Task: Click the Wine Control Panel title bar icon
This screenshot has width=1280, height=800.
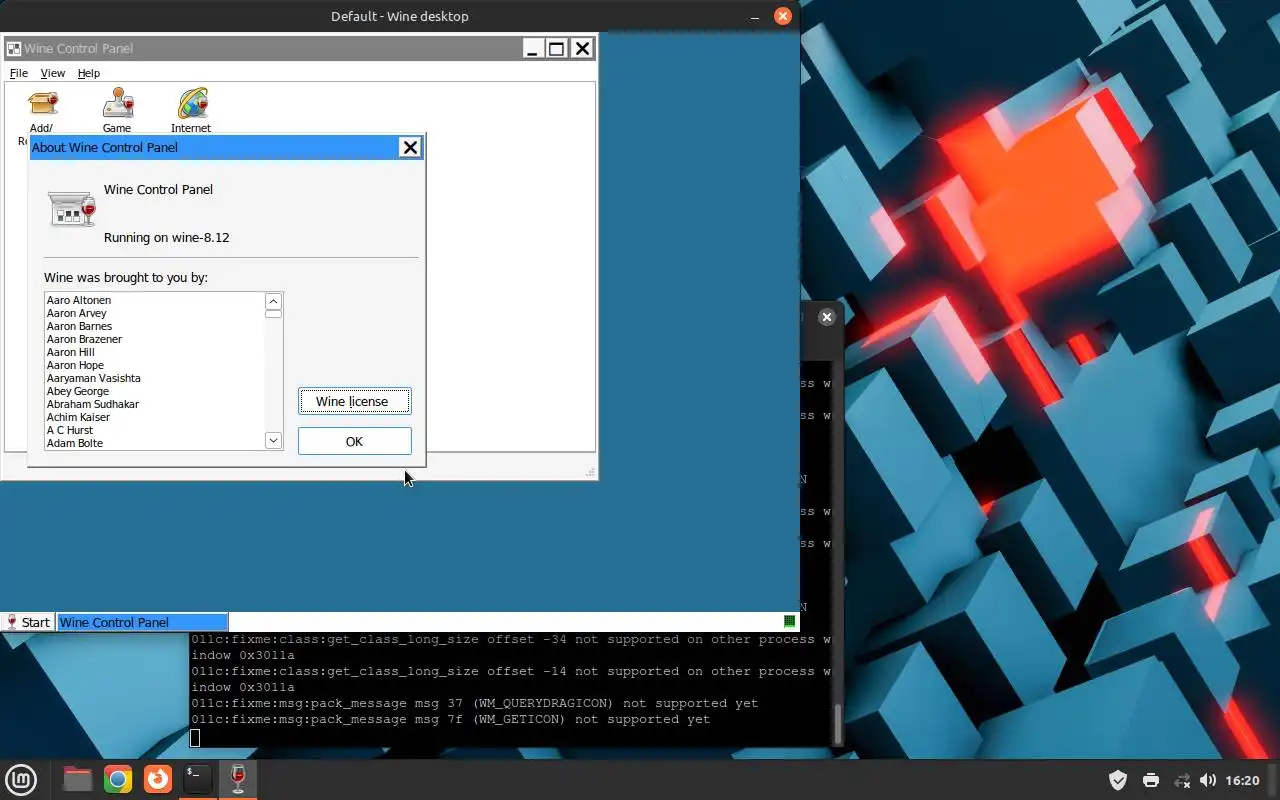Action: [x=14, y=48]
